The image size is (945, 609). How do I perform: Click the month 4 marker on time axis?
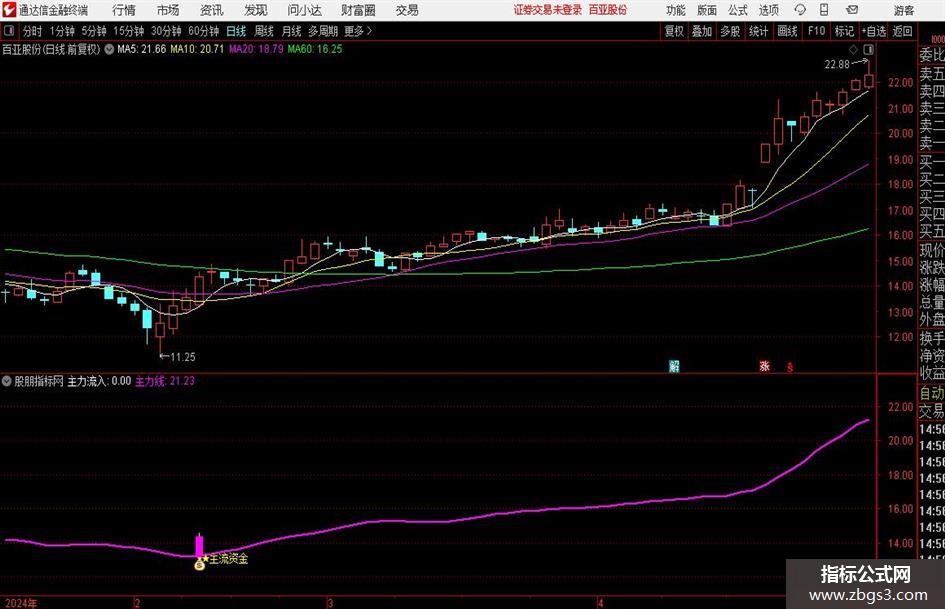(600, 603)
